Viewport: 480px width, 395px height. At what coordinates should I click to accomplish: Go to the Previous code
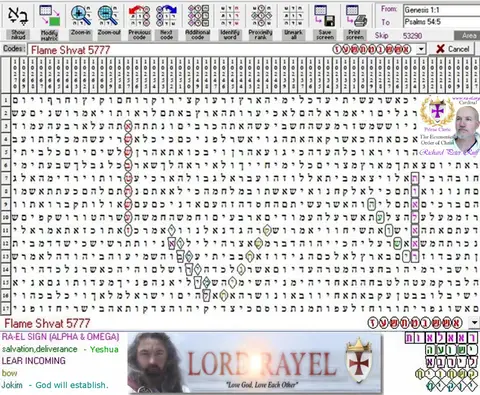pos(139,16)
